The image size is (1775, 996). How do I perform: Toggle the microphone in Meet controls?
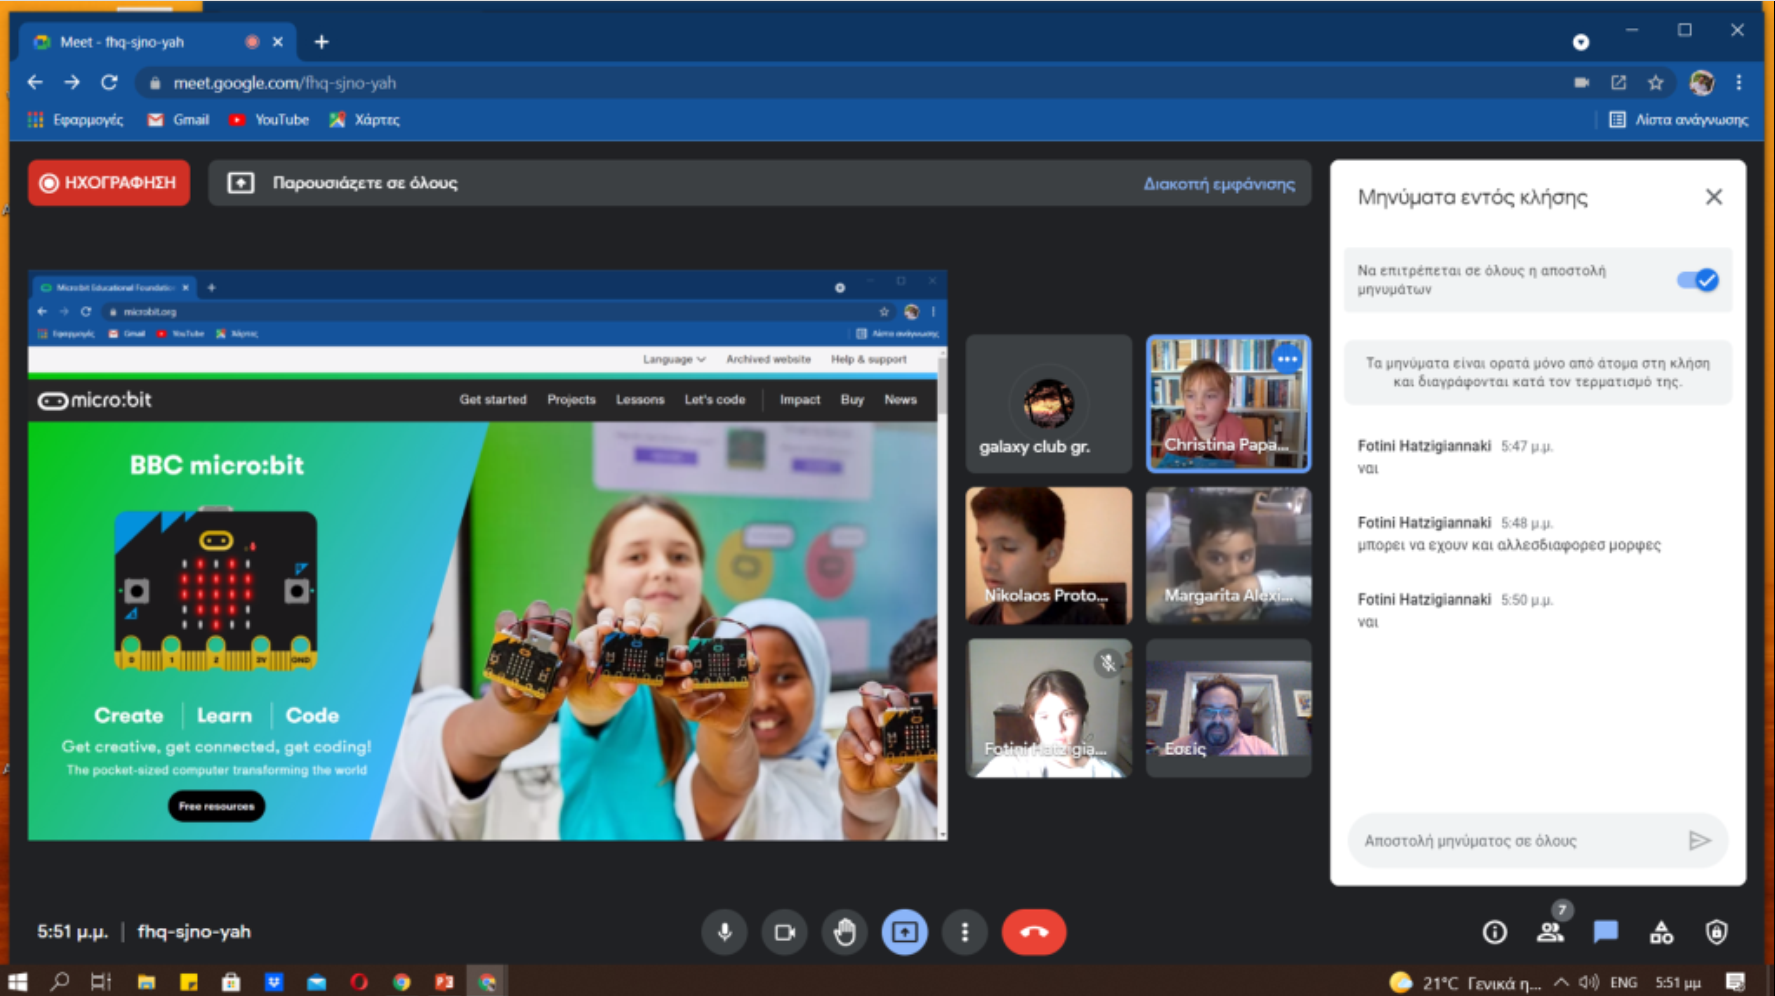point(725,932)
